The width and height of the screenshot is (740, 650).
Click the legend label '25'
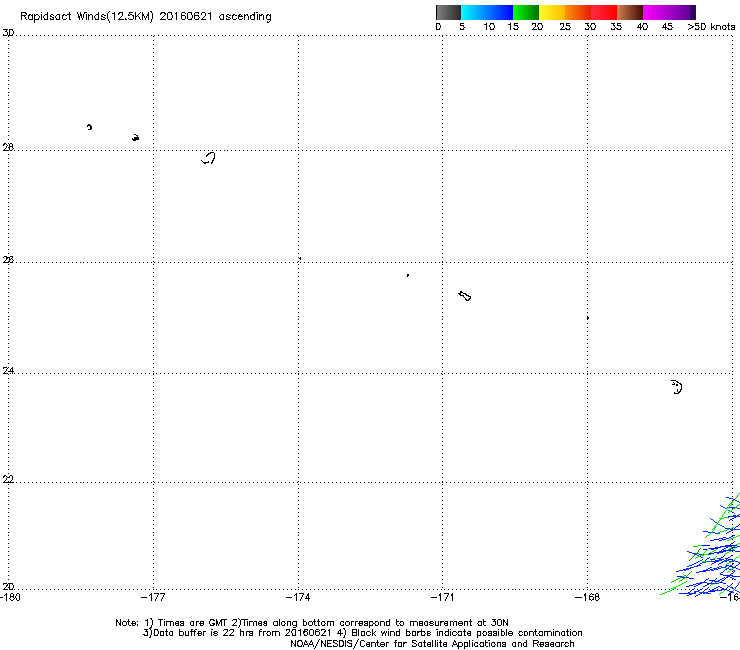coord(565,27)
